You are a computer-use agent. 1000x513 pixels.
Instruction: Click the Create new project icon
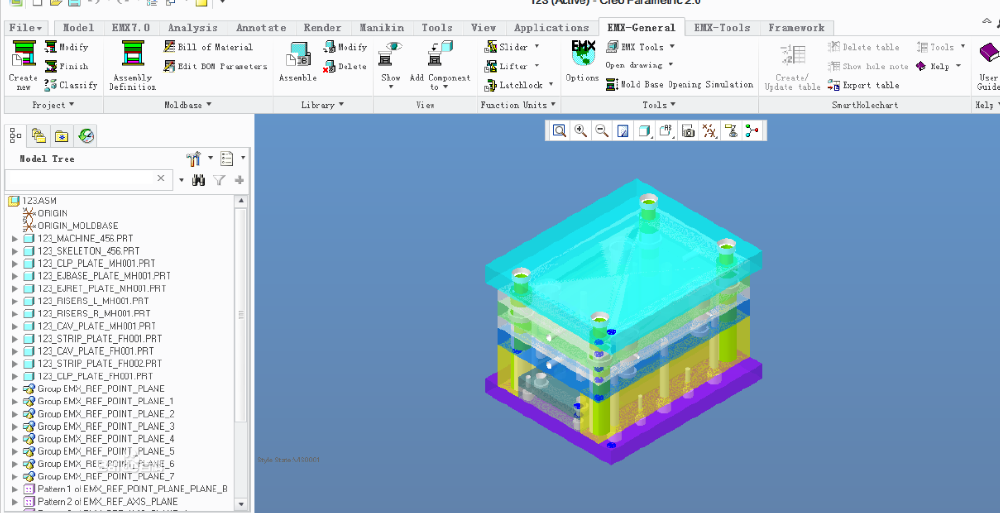(24, 54)
